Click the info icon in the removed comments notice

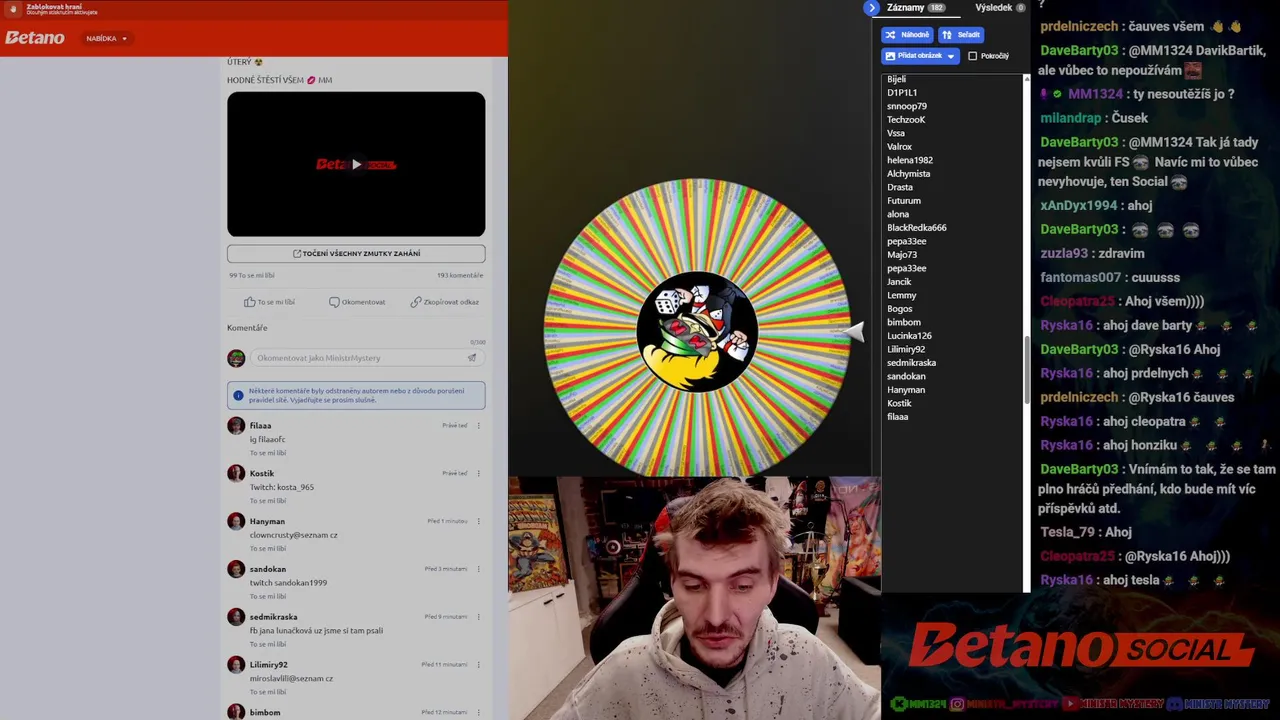pyautogui.click(x=238, y=395)
